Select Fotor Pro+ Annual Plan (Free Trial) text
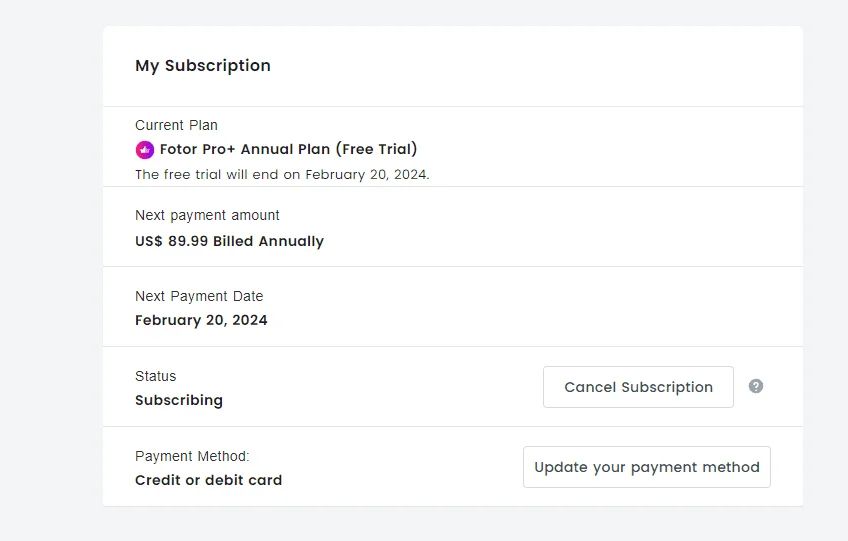This screenshot has height=541, width=848. [289, 149]
